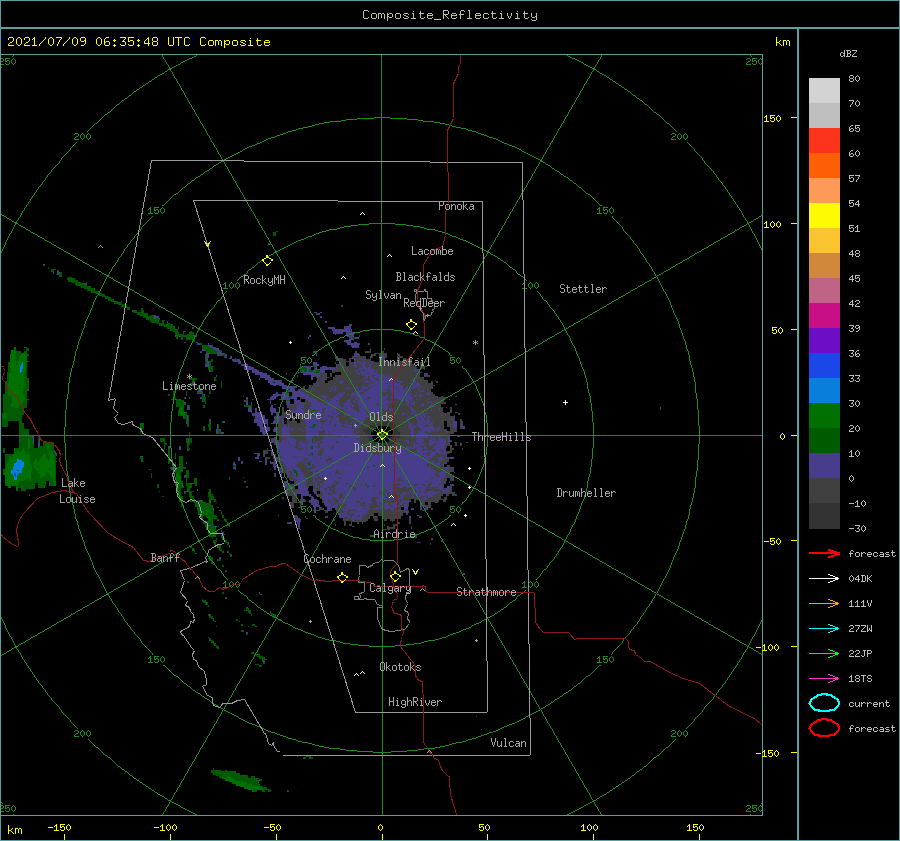Click the orange 111V arrow icon
Viewport: 900px width, 841px height.
pyautogui.click(x=824, y=603)
